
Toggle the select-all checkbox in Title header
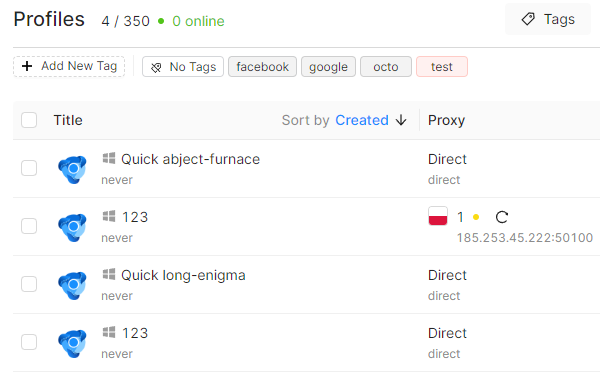click(29, 120)
